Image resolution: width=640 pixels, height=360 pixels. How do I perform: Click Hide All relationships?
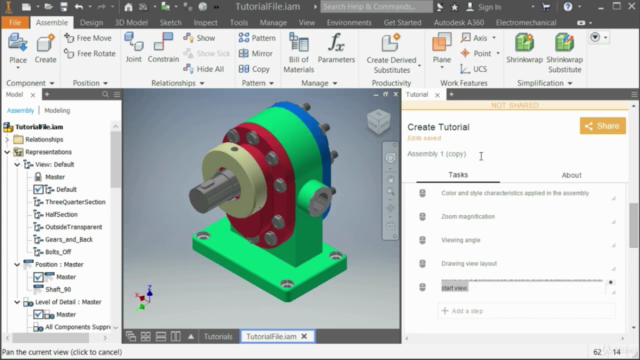click(204, 69)
